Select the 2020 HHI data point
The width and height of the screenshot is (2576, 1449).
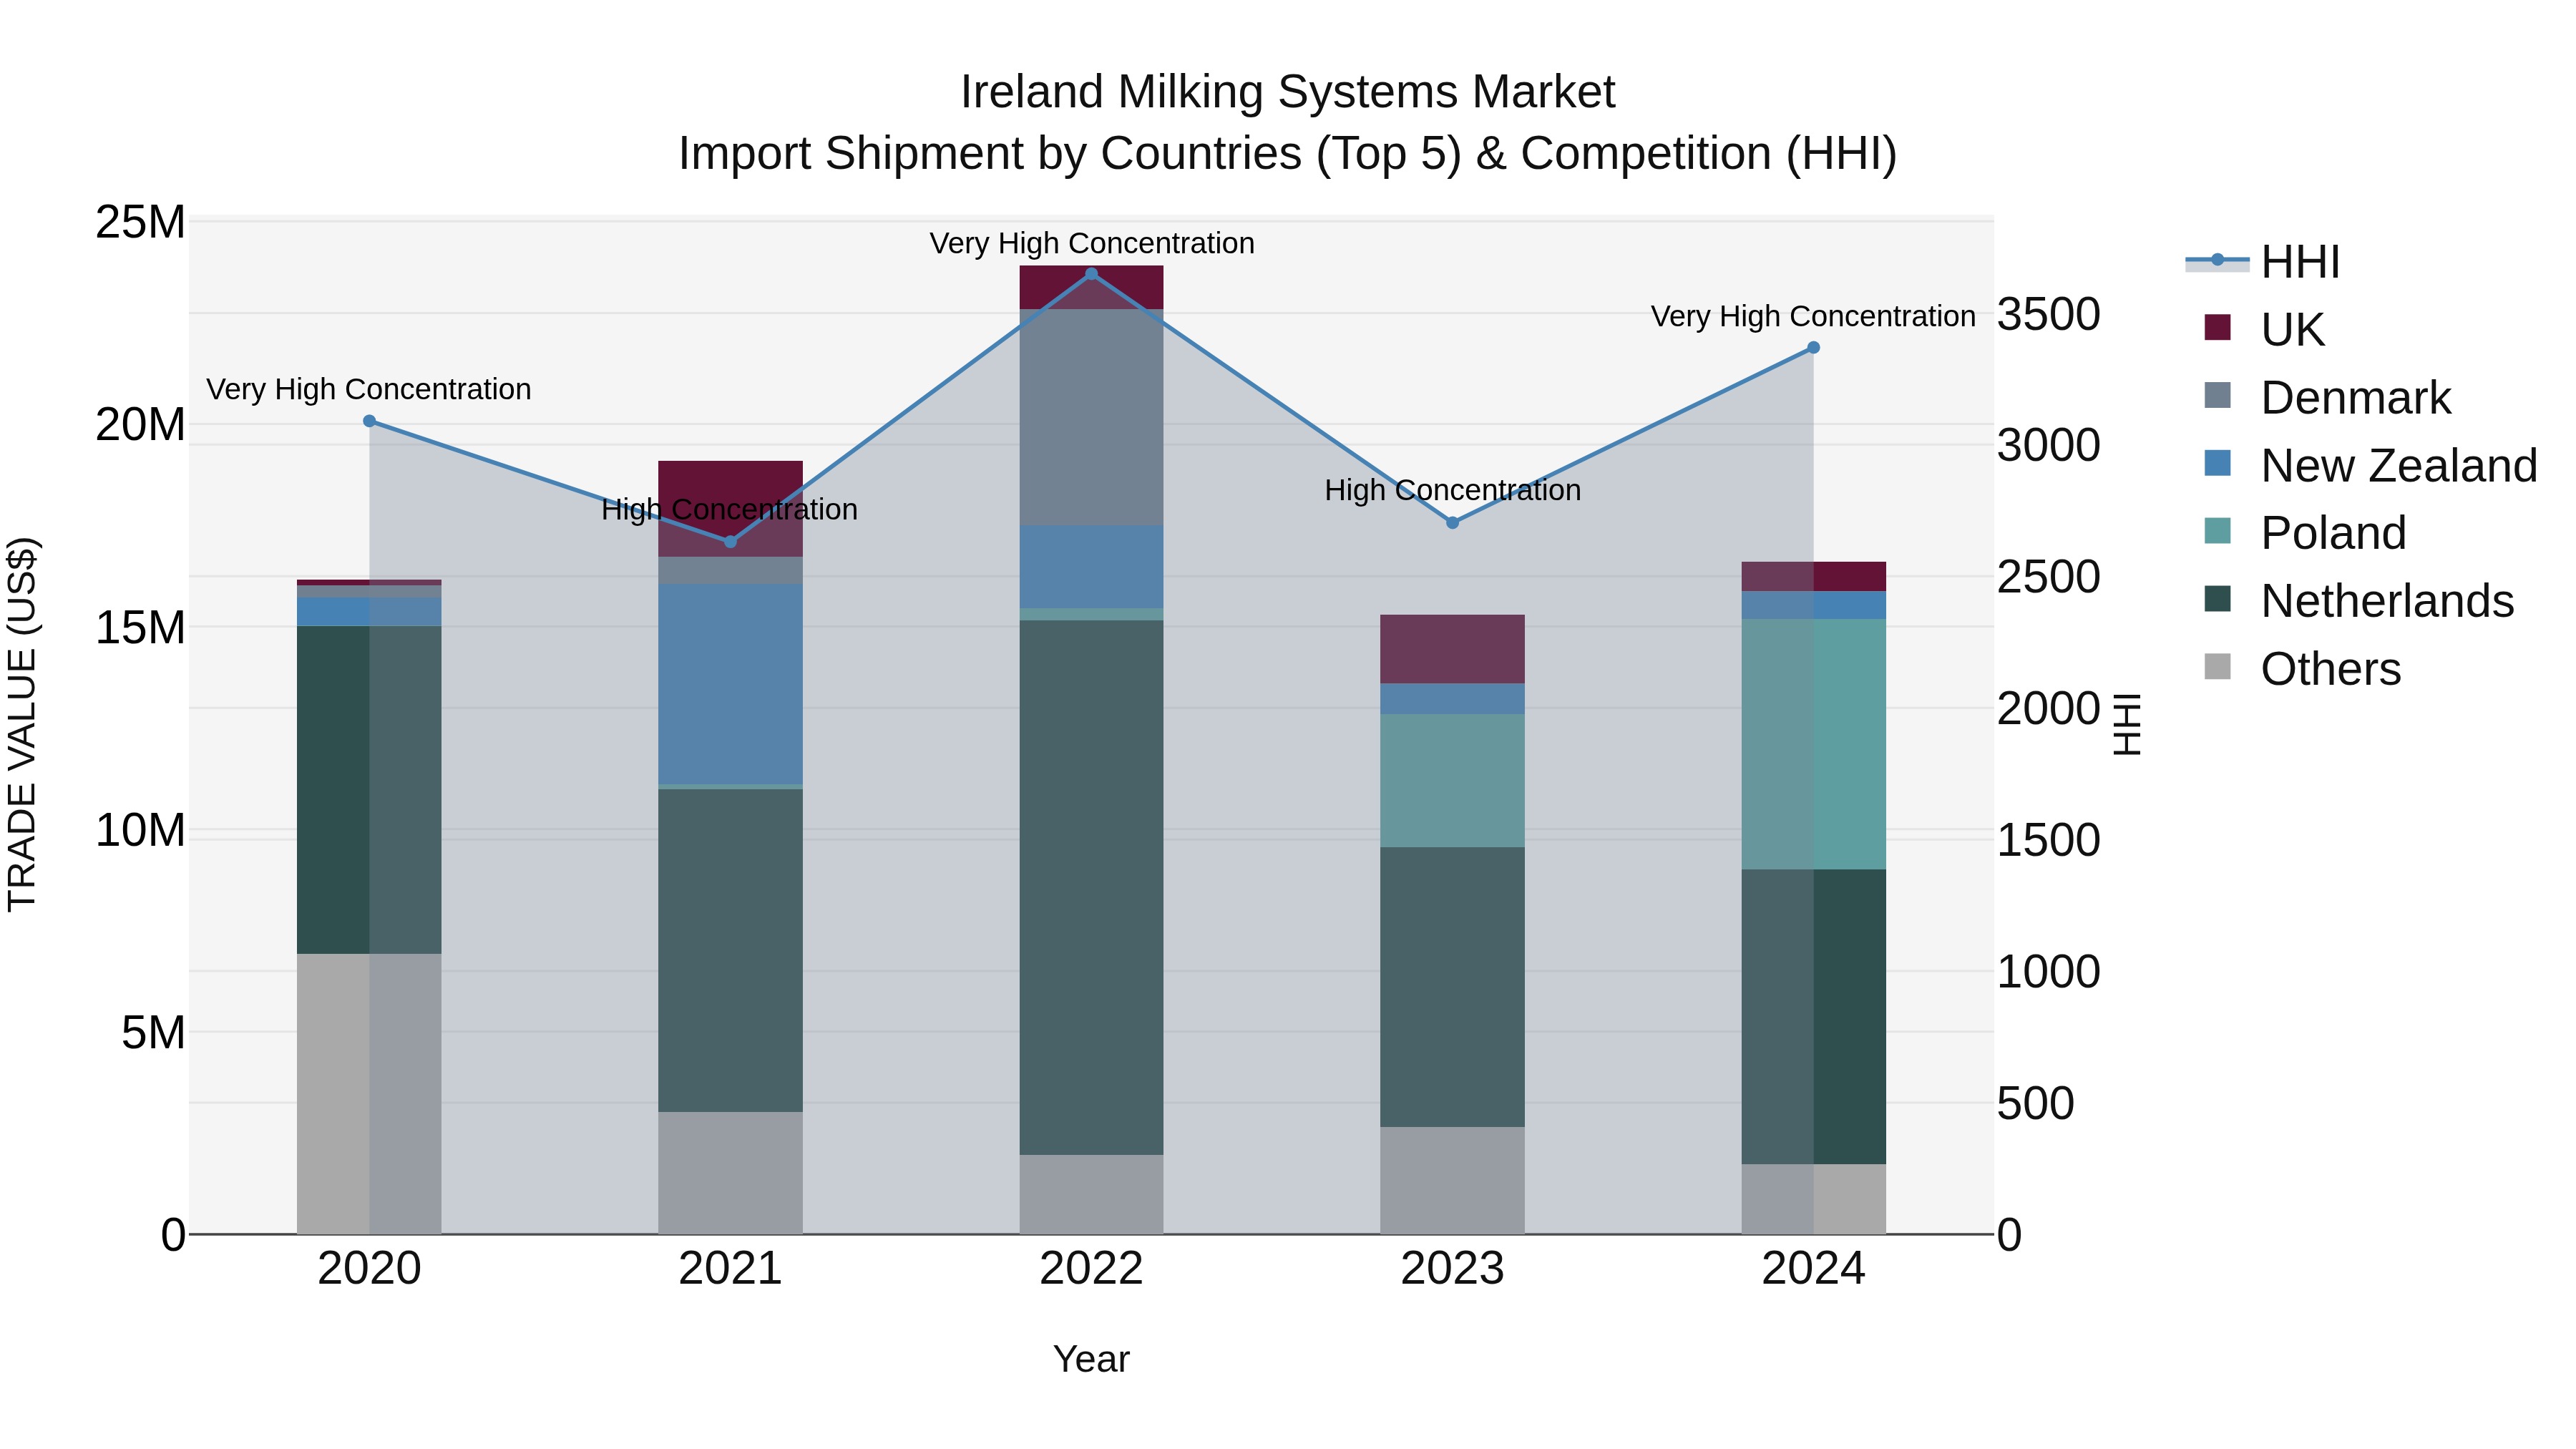(369, 421)
